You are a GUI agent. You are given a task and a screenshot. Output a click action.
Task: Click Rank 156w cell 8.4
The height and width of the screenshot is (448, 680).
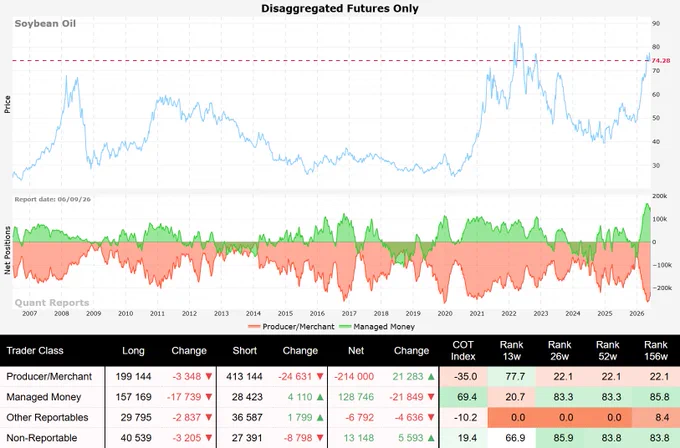point(656,417)
